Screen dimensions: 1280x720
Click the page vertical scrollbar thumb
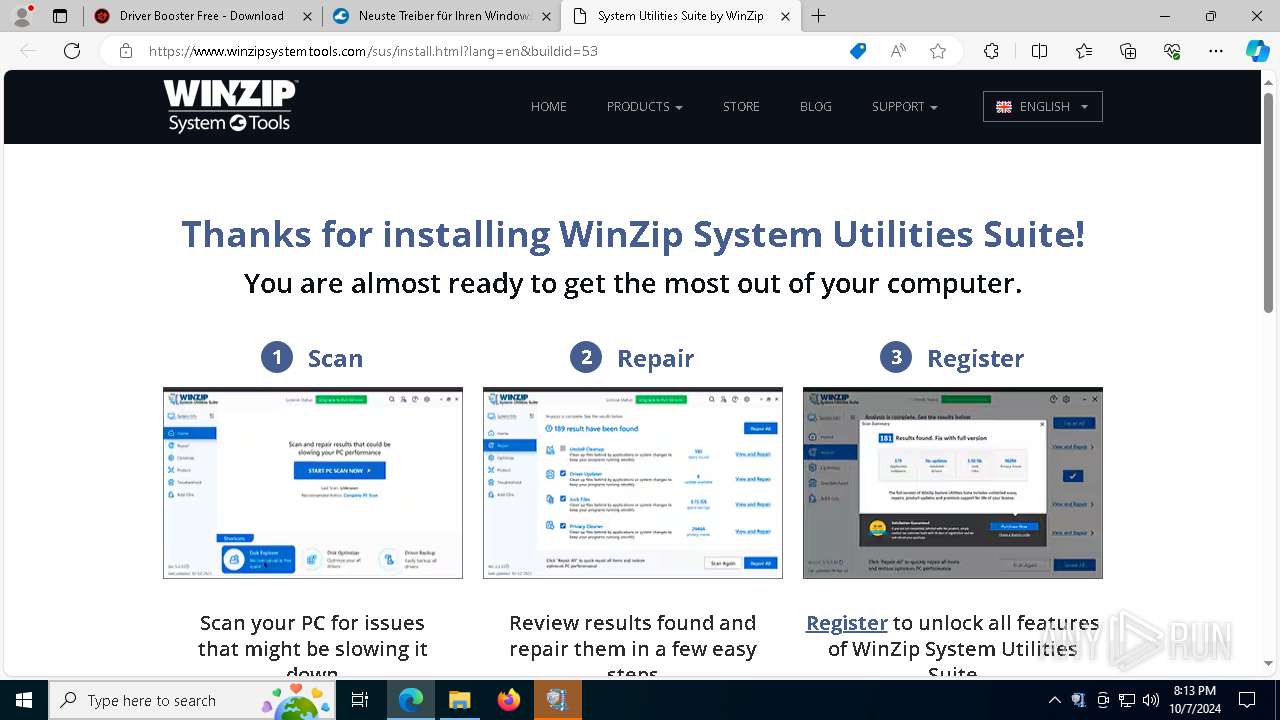click(x=1269, y=204)
